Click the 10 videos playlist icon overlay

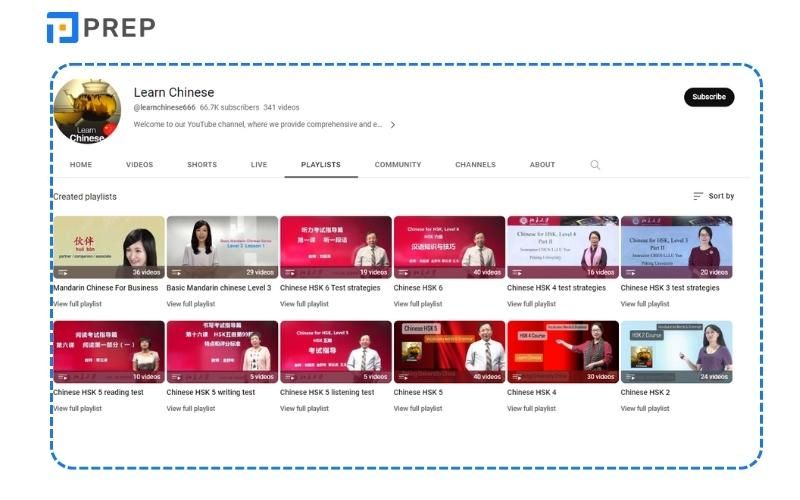coord(63,377)
